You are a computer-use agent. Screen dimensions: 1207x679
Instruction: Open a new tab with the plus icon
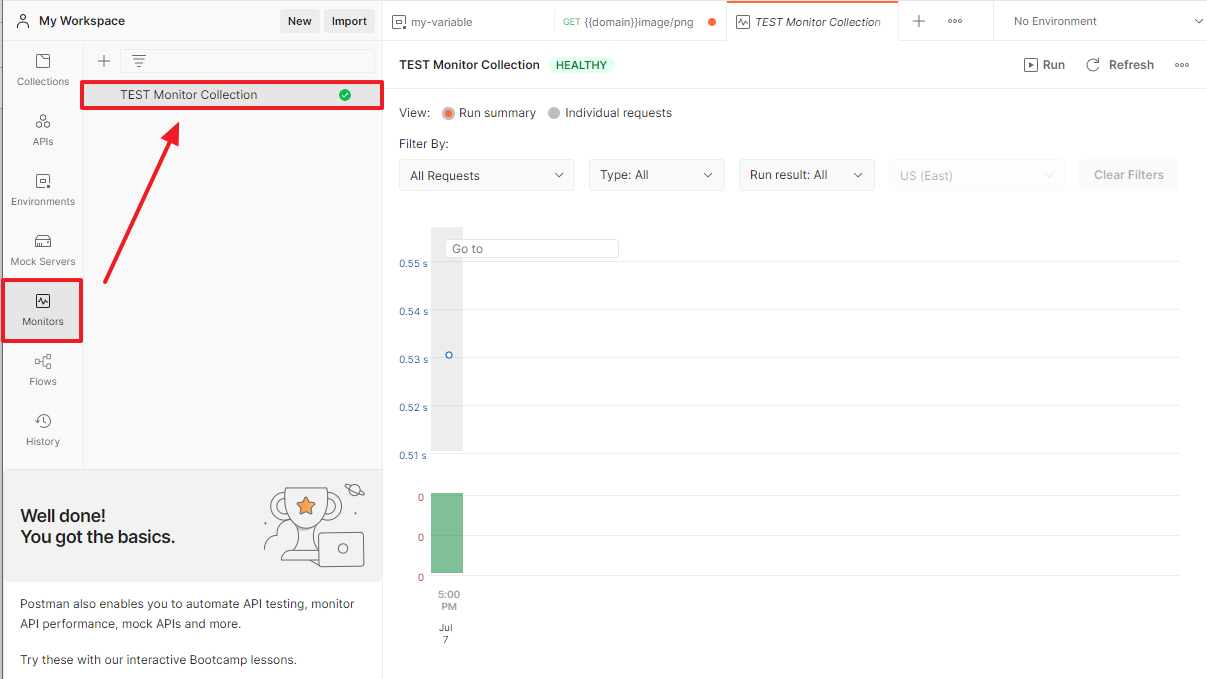click(919, 21)
